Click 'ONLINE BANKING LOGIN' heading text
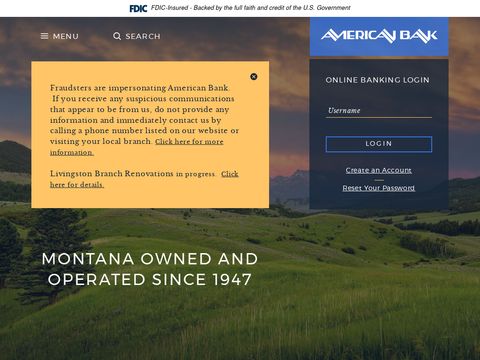 (x=377, y=80)
